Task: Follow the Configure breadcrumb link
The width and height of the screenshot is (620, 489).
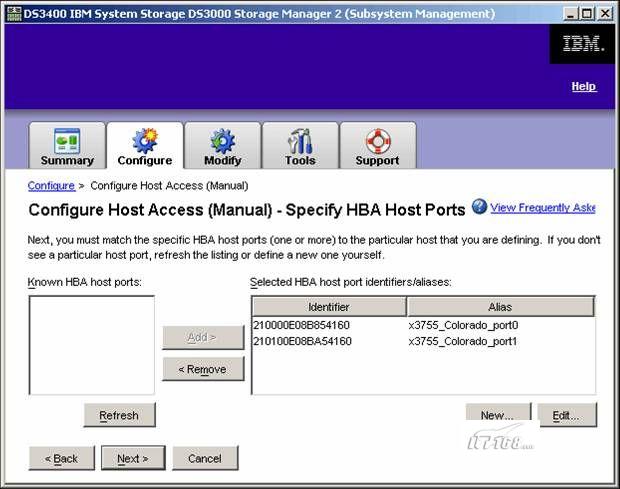Action: (x=51, y=186)
